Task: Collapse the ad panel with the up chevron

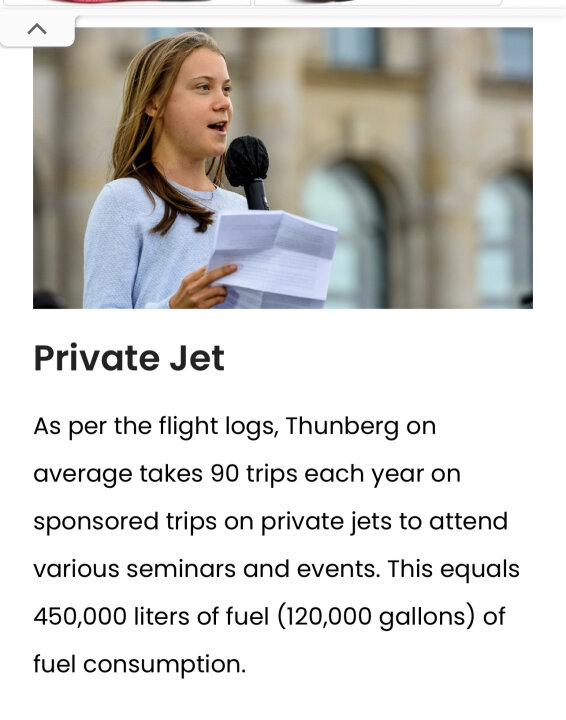Action: pyautogui.click(x=37, y=29)
